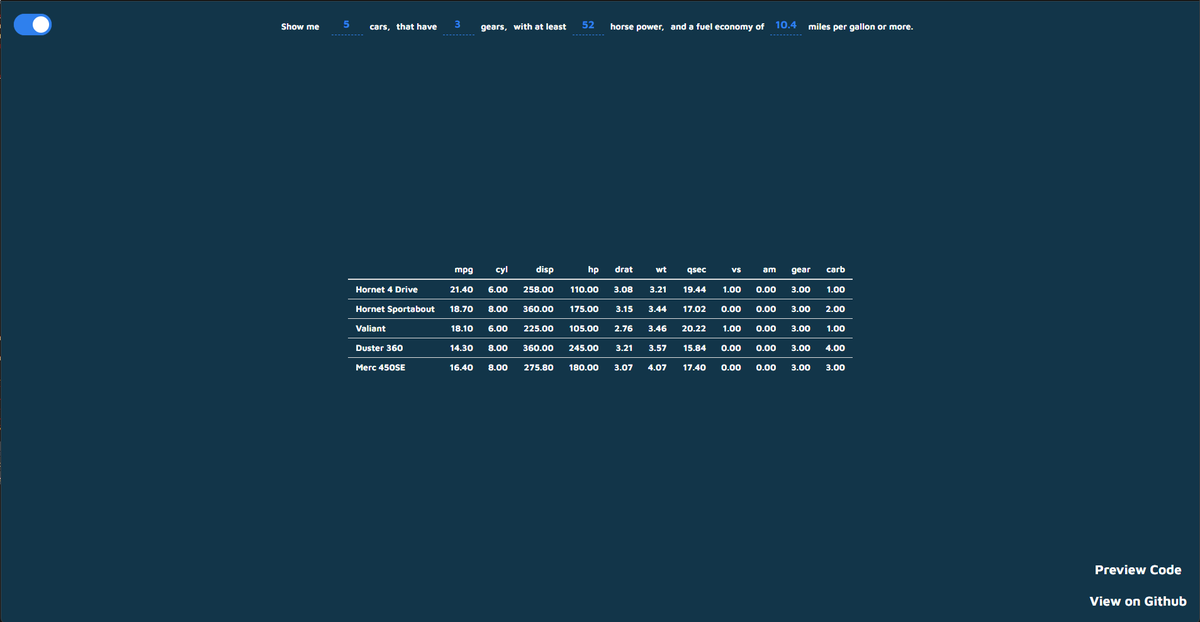The height and width of the screenshot is (622, 1200).
Task: Click the gear column header
Action: 800,270
